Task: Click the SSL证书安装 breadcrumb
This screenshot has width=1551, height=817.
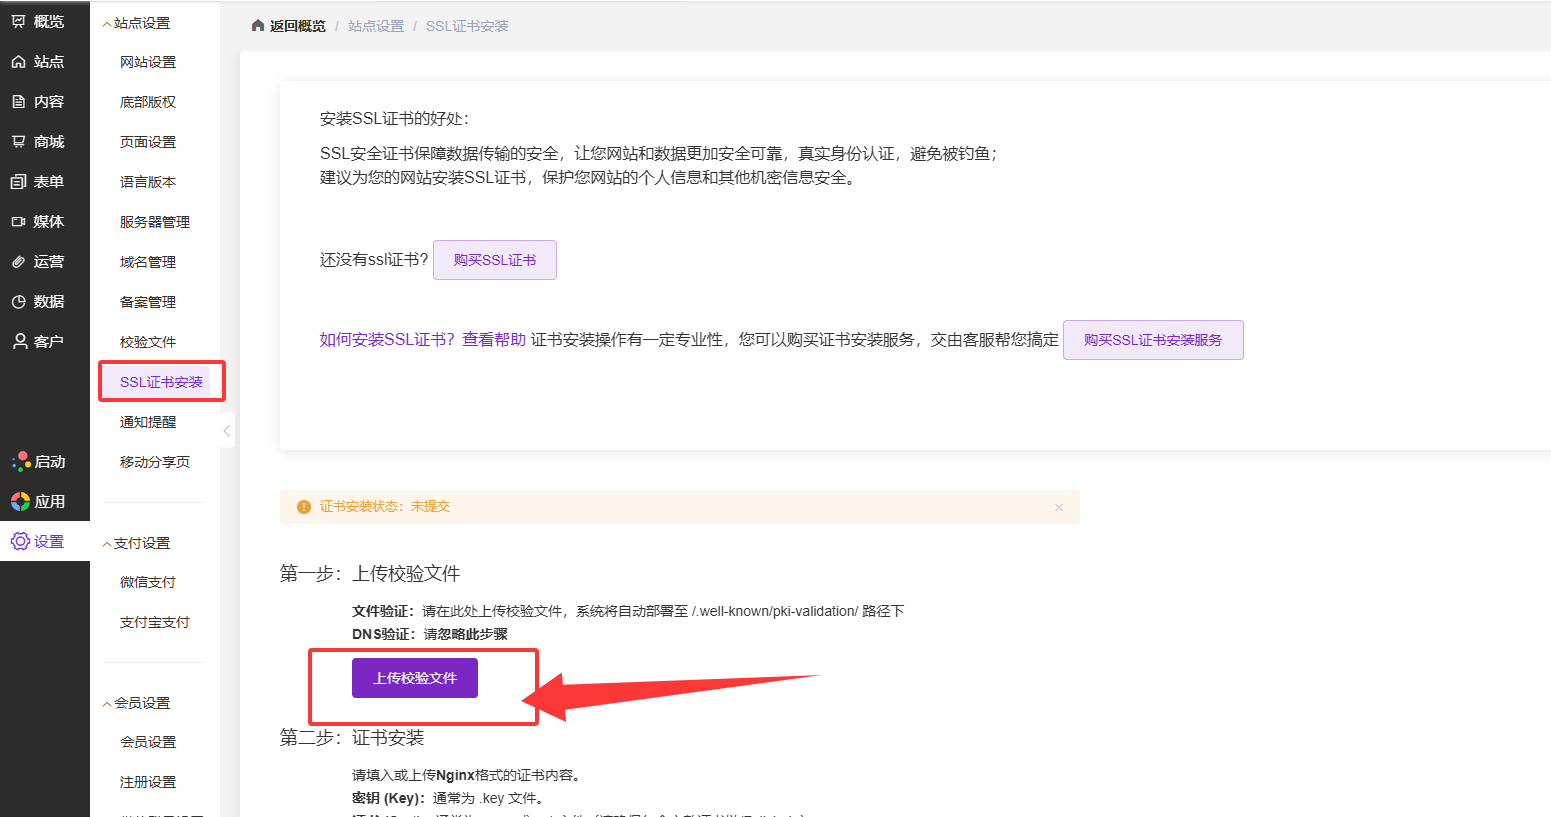Action: pos(467,26)
